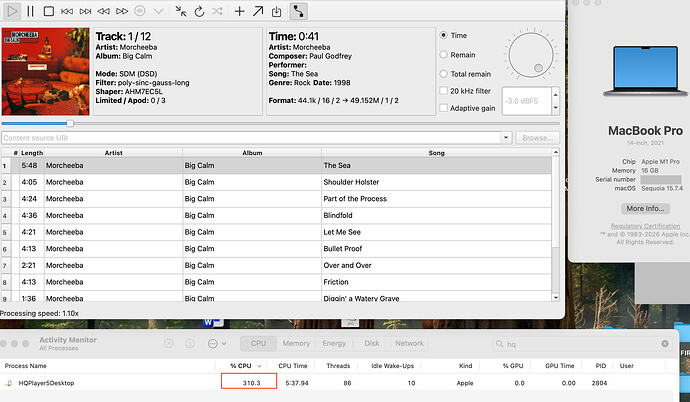Select the HQPlayer5Desktop process row

tap(337, 383)
